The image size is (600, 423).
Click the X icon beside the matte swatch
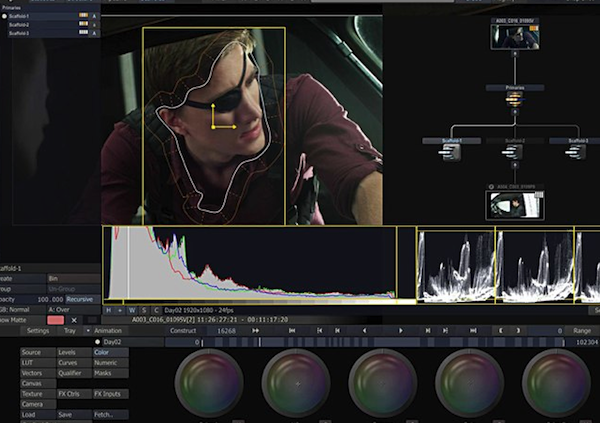pyautogui.click(x=74, y=320)
